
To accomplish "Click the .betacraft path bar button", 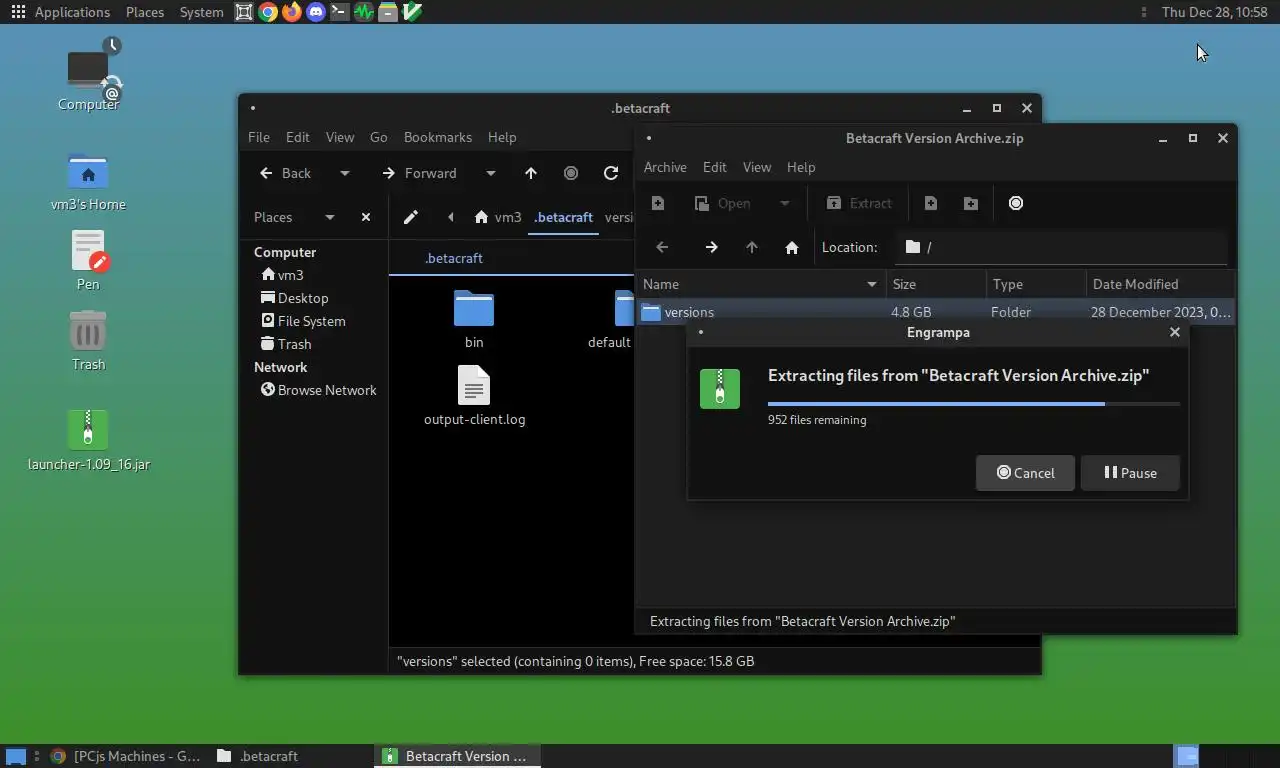I will click(563, 217).
